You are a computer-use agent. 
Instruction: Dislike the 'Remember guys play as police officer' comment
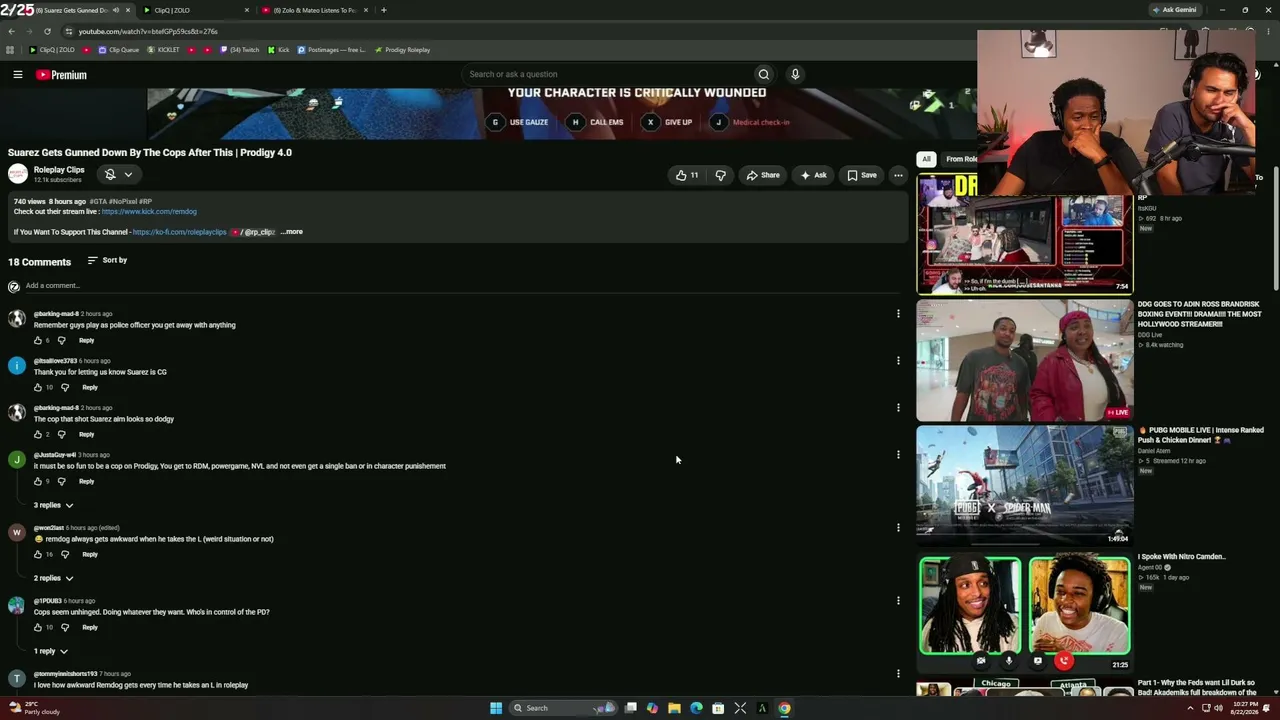[x=61, y=341]
